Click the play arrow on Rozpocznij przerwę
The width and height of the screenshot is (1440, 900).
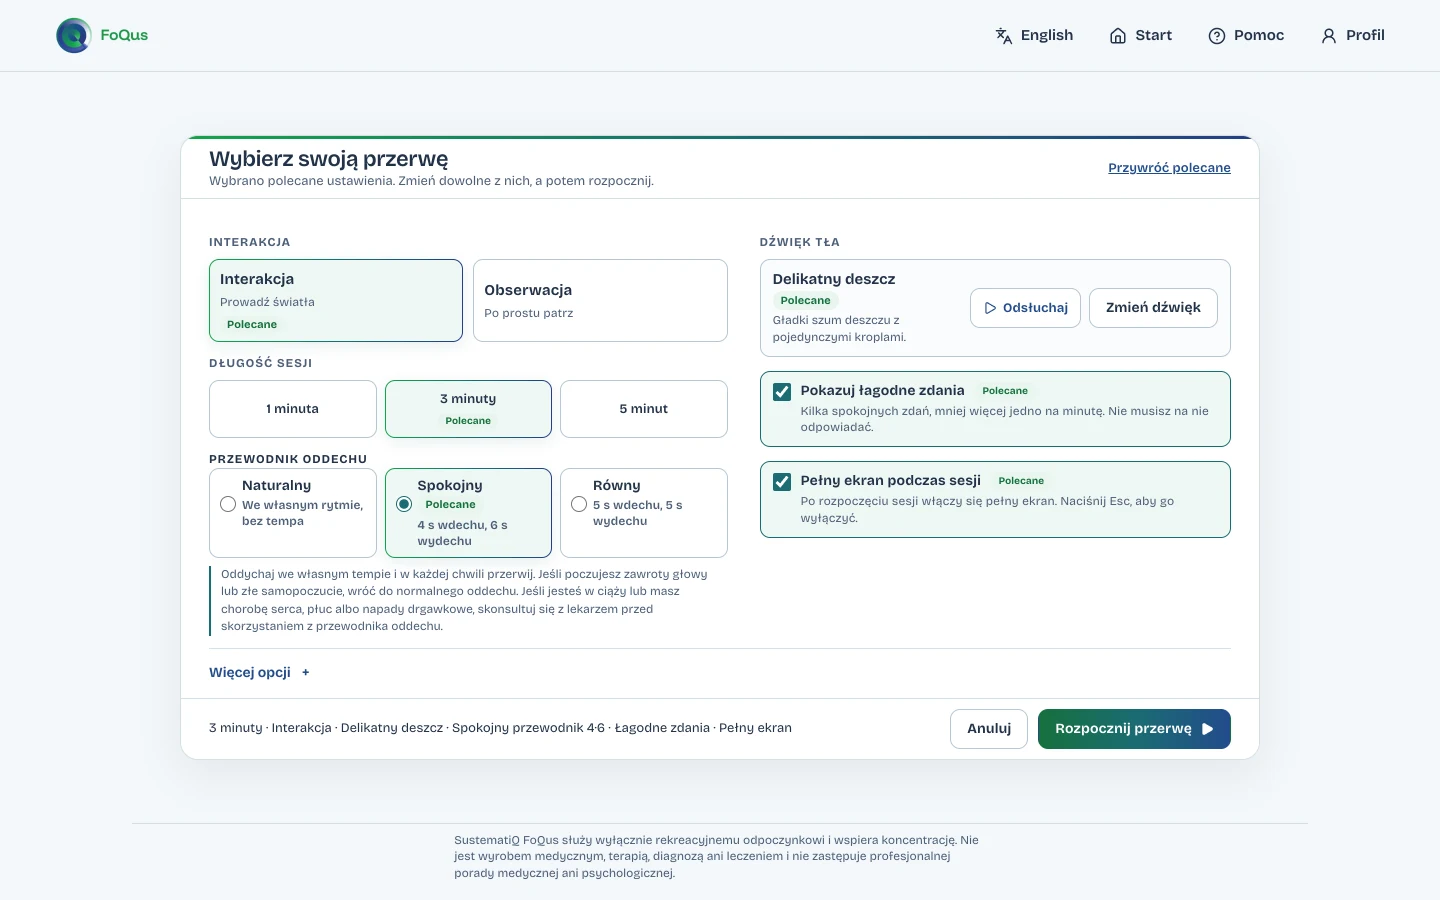pyautogui.click(x=1207, y=729)
